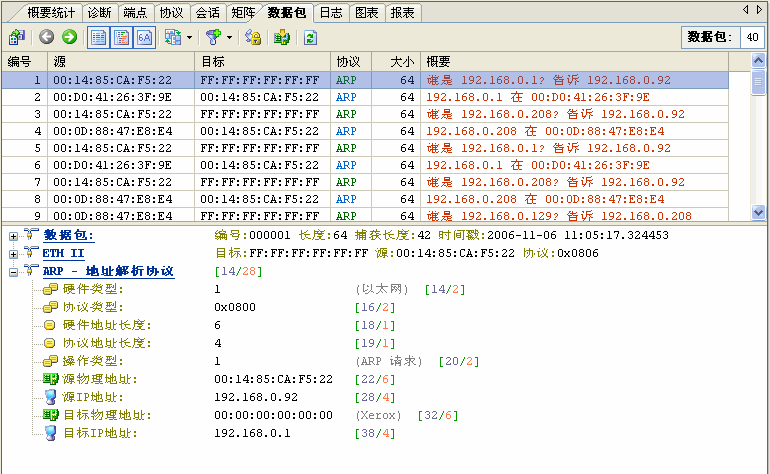Select the 目标物理地址 network card icon

tap(51, 415)
